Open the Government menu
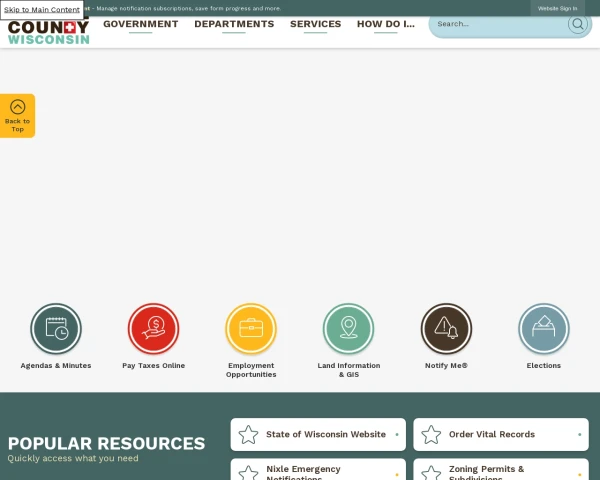 (140, 24)
